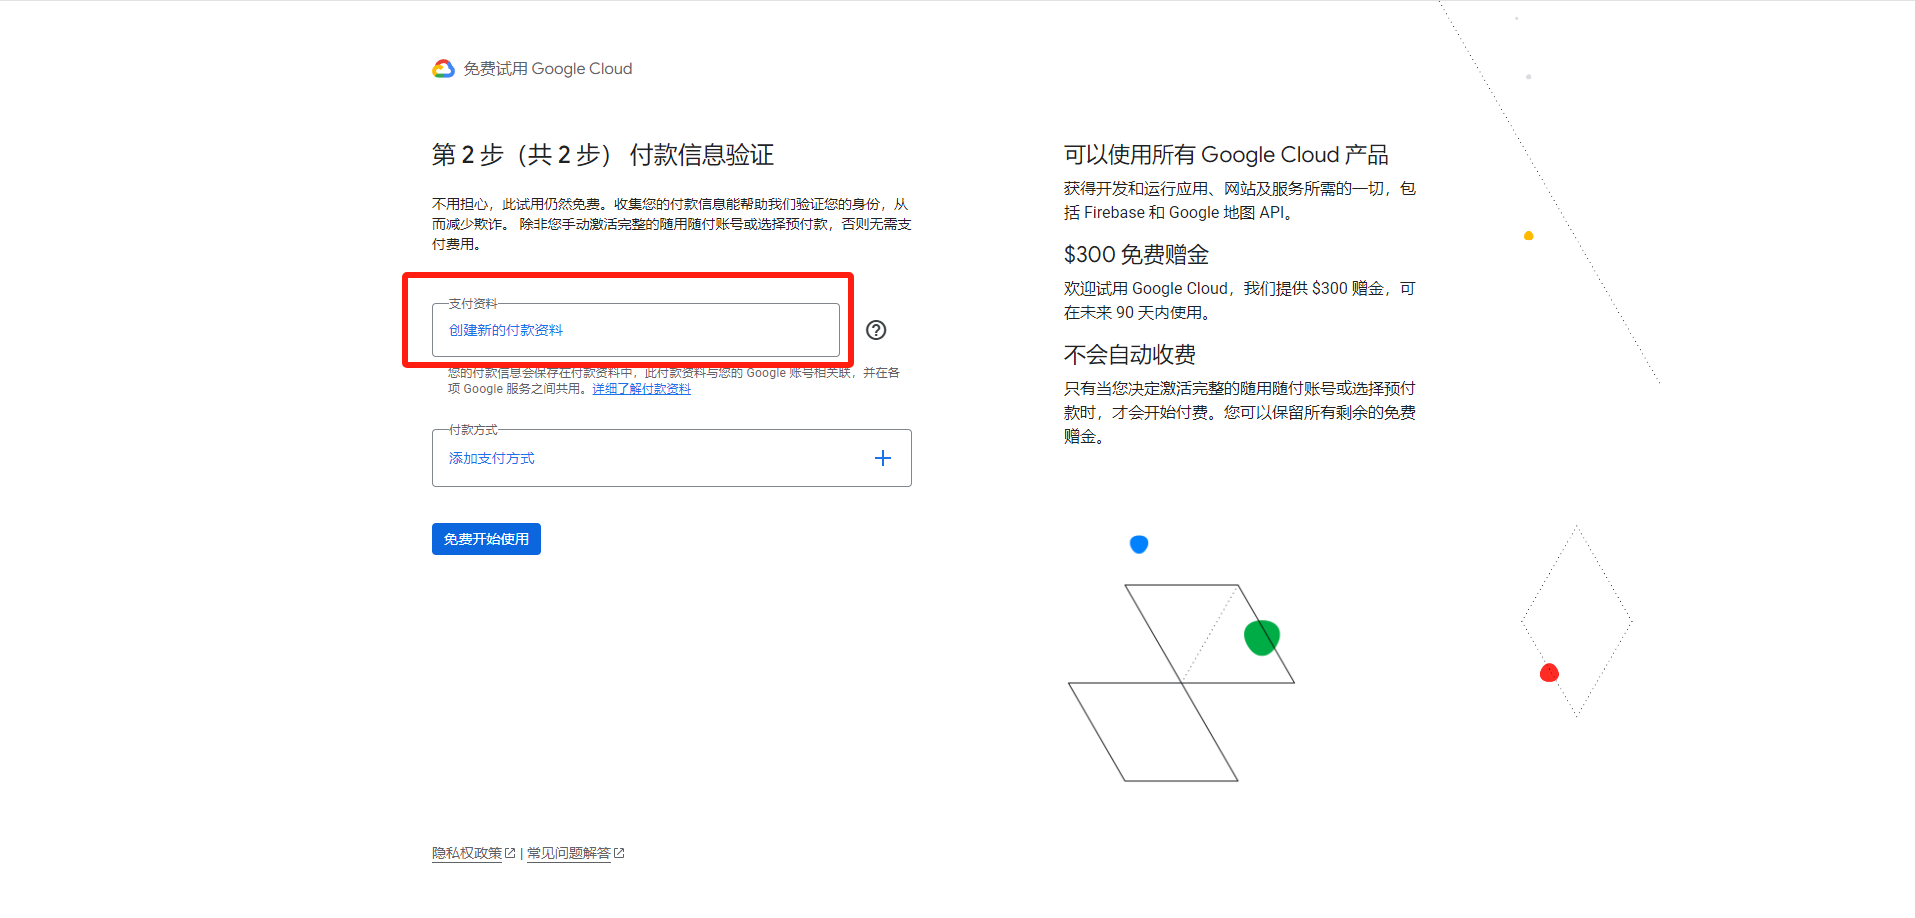Open the 详细了解付款资料 link
The image size is (1915, 918).
[x=641, y=389]
